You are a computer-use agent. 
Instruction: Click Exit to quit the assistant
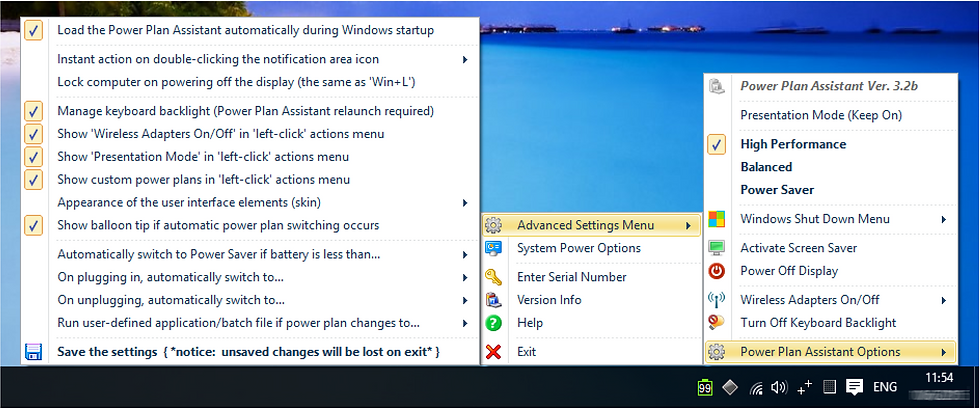526,351
